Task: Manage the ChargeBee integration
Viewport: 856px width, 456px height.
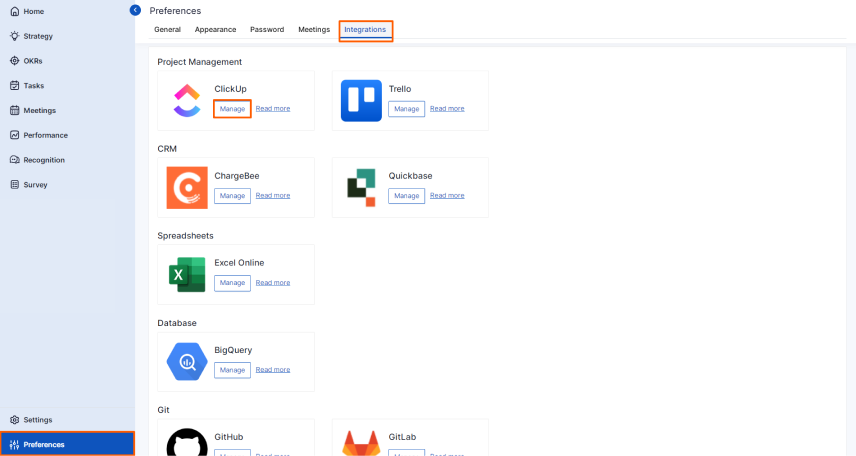Action: click(x=232, y=196)
